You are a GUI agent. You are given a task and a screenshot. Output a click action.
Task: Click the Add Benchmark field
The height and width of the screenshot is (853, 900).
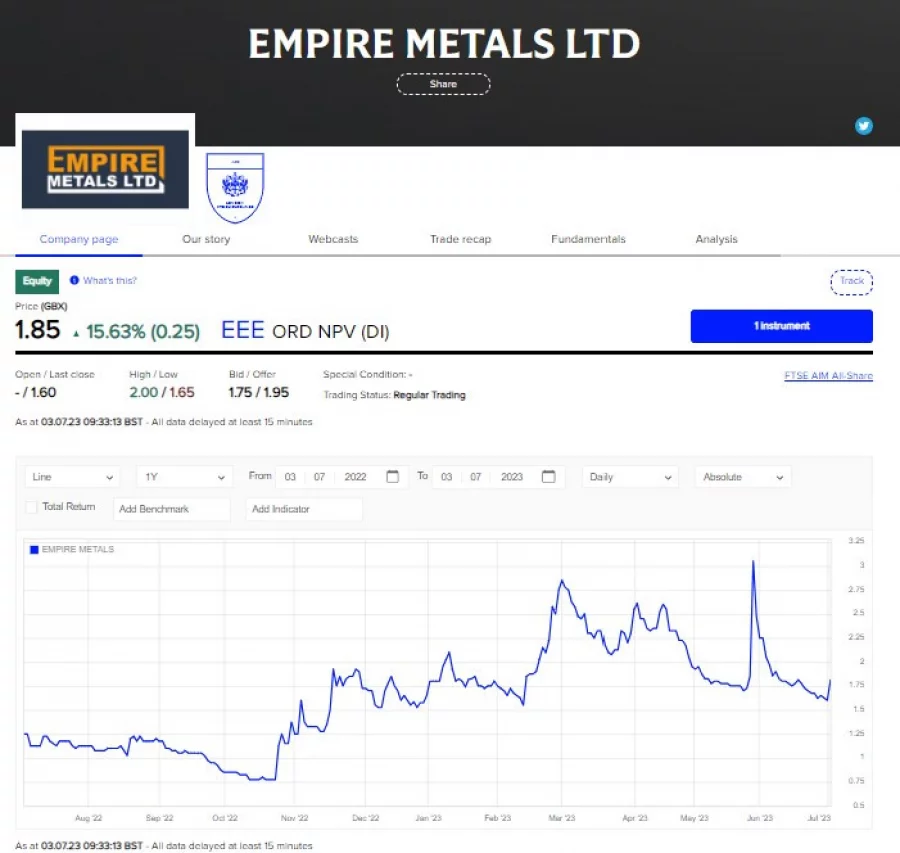click(x=172, y=509)
